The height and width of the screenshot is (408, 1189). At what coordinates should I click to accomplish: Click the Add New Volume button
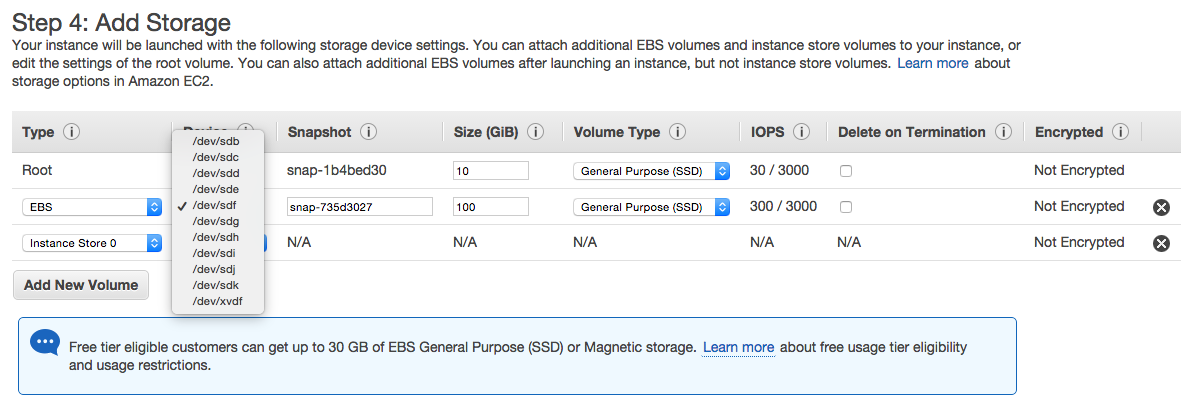[81, 285]
